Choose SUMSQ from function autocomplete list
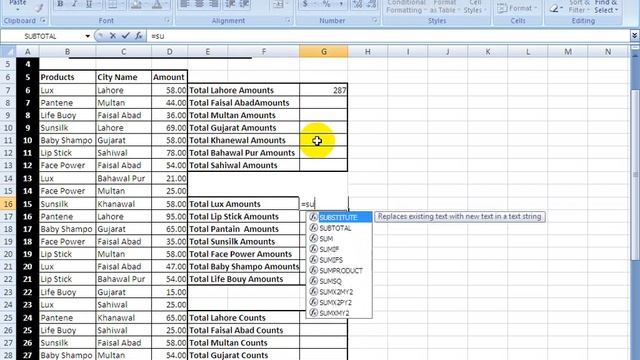Image resolution: width=640 pixels, height=360 pixels. click(x=339, y=281)
